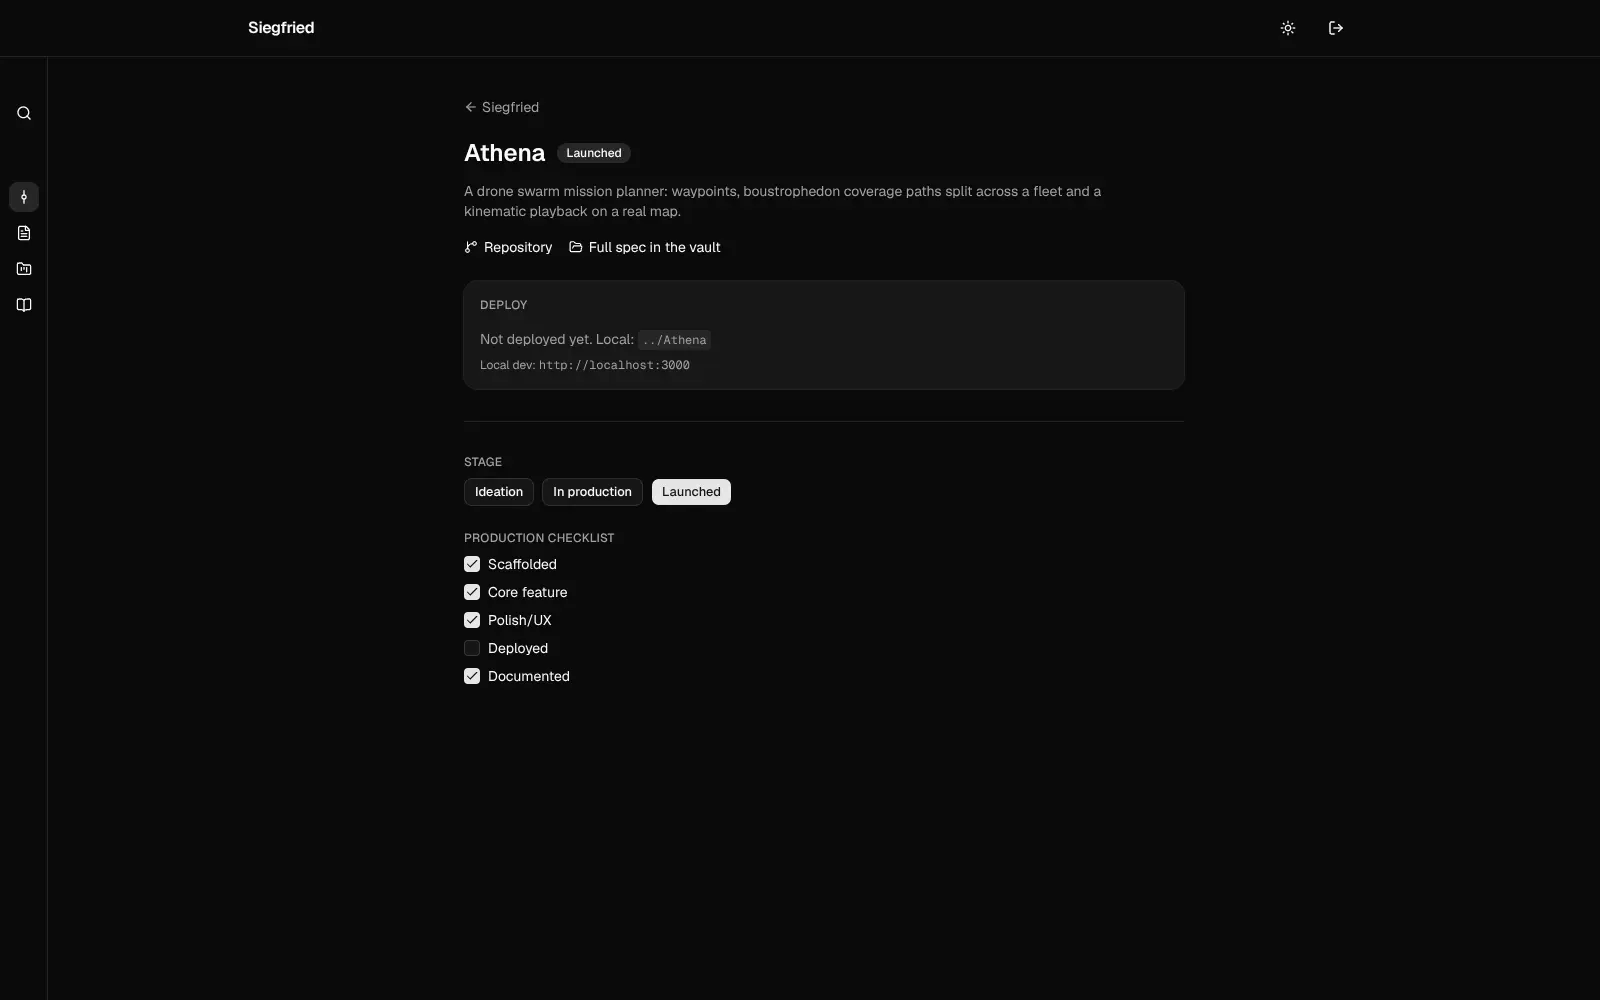Toggle the light theme sun icon
The width and height of the screenshot is (1600, 1000).
[x=1288, y=28]
